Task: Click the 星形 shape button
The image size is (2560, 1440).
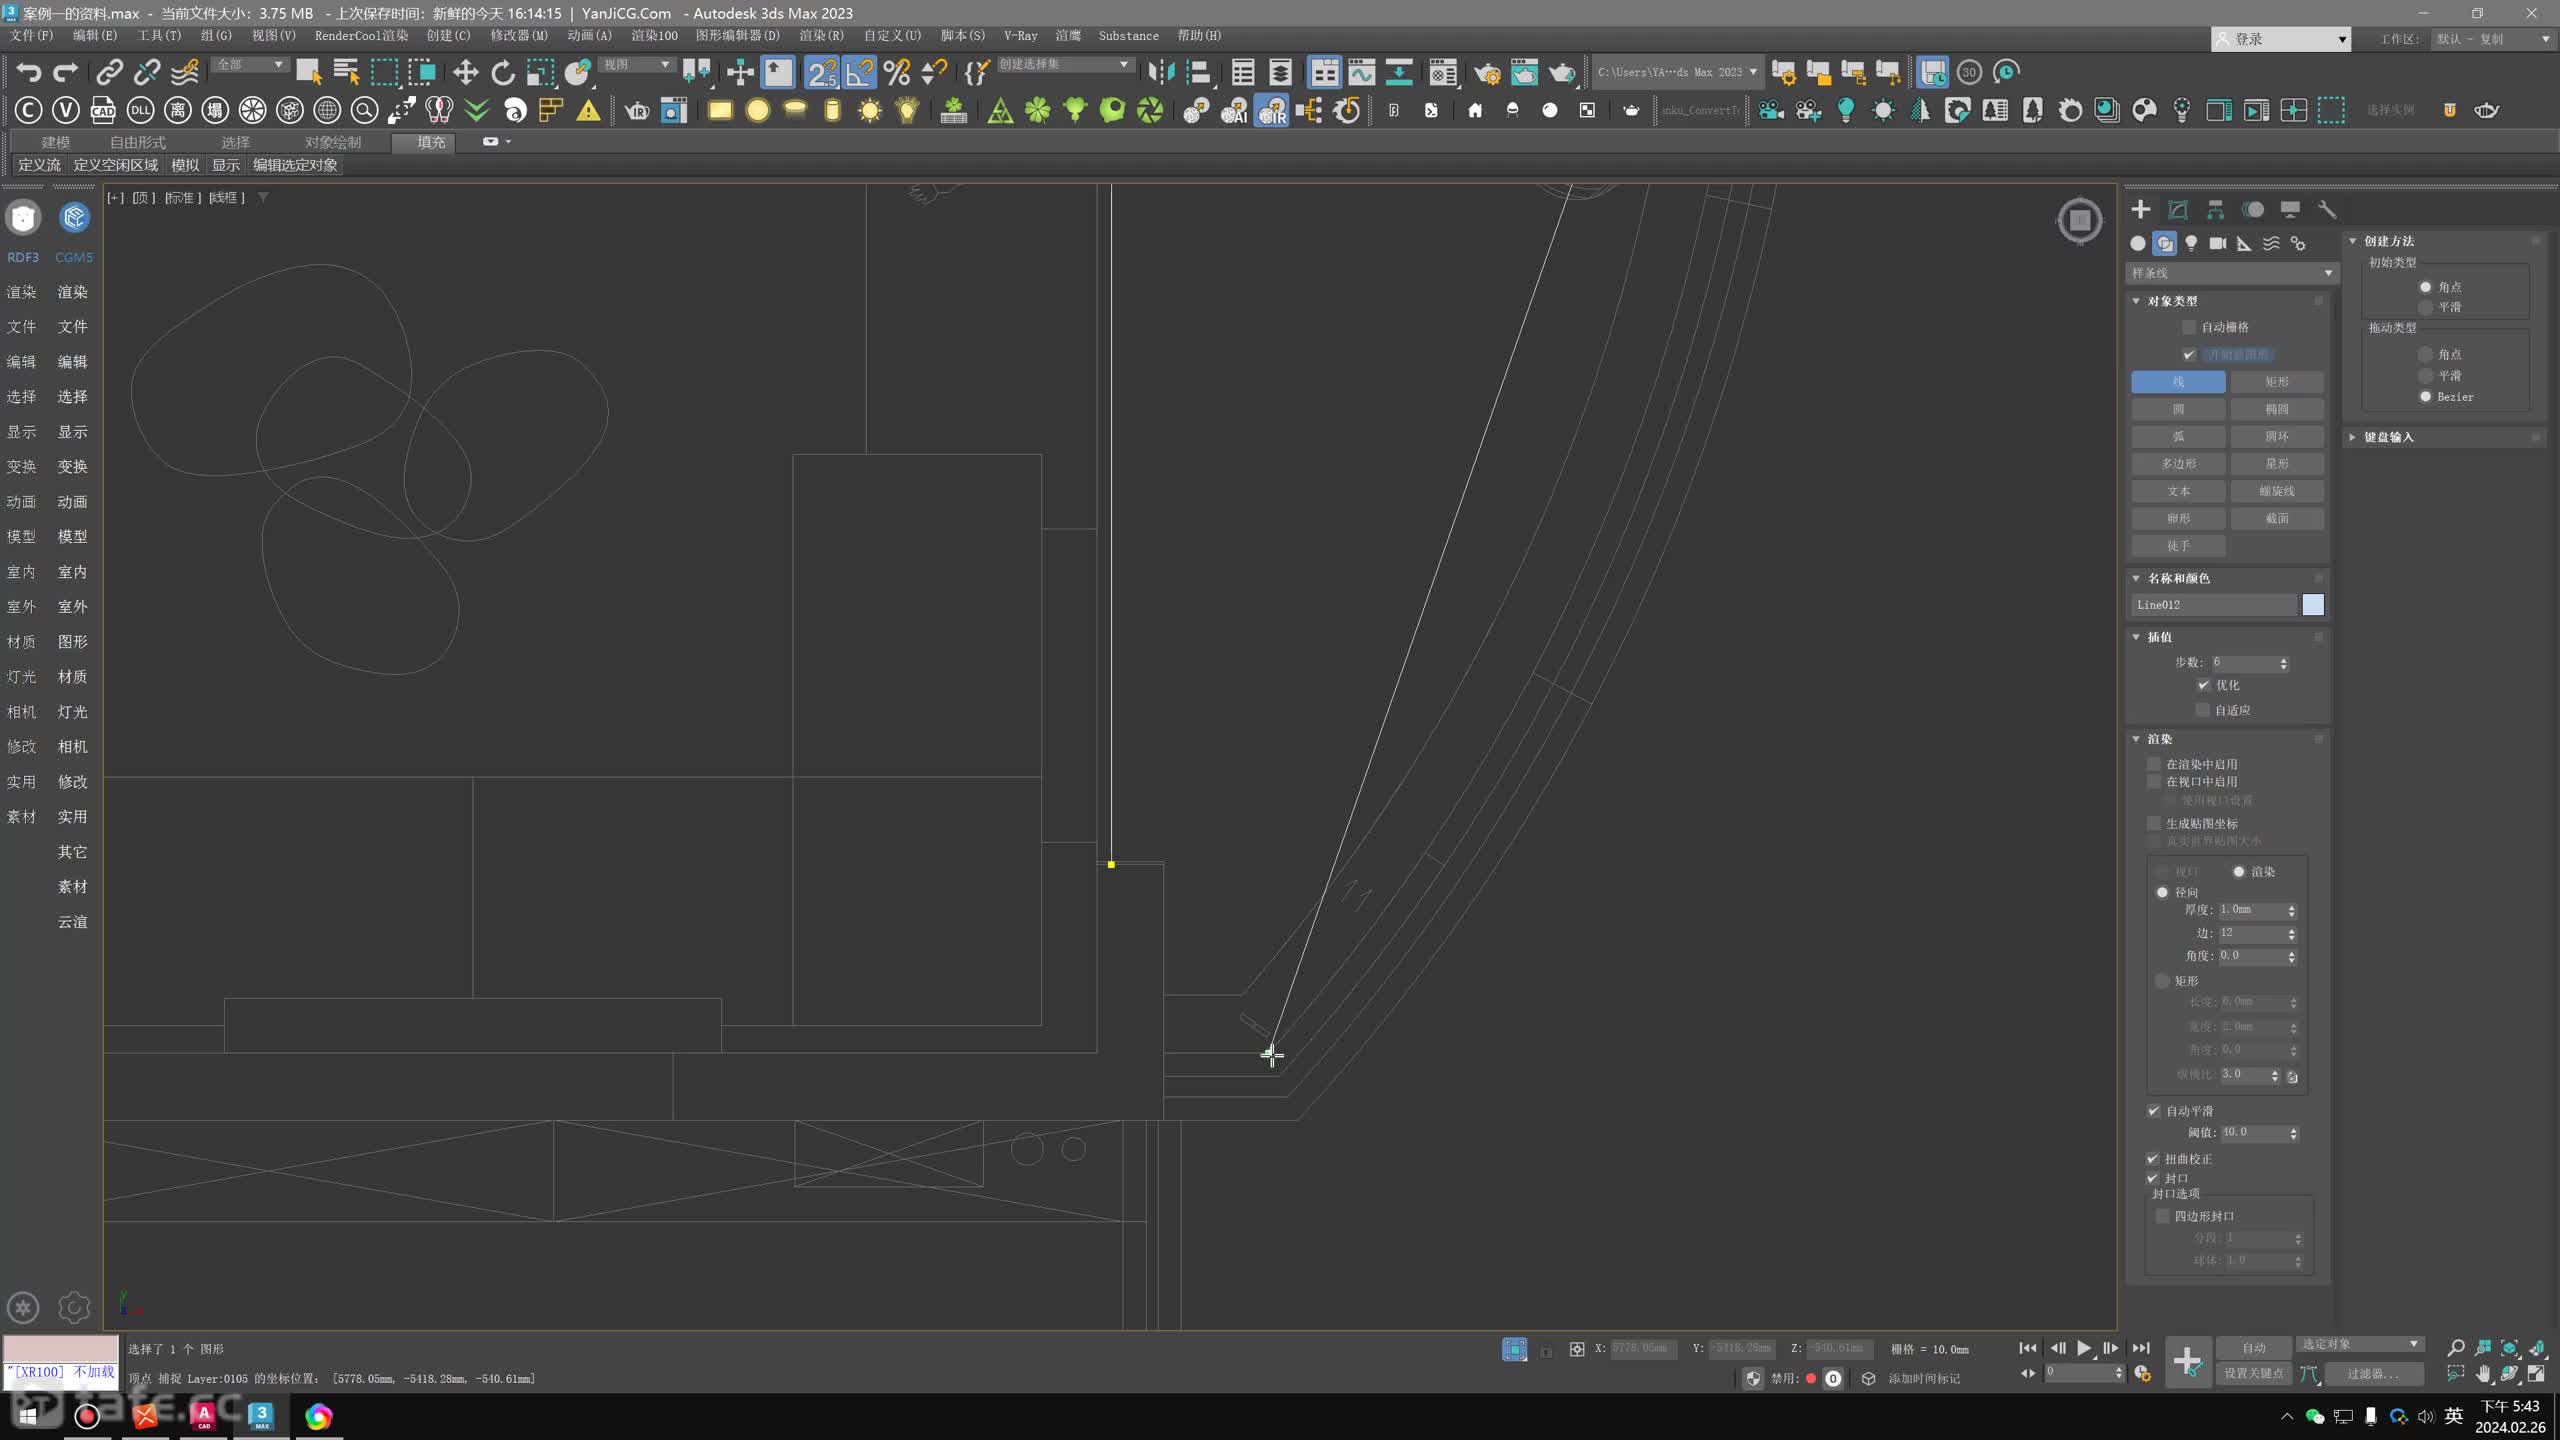Action: [x=2277, y=464]
